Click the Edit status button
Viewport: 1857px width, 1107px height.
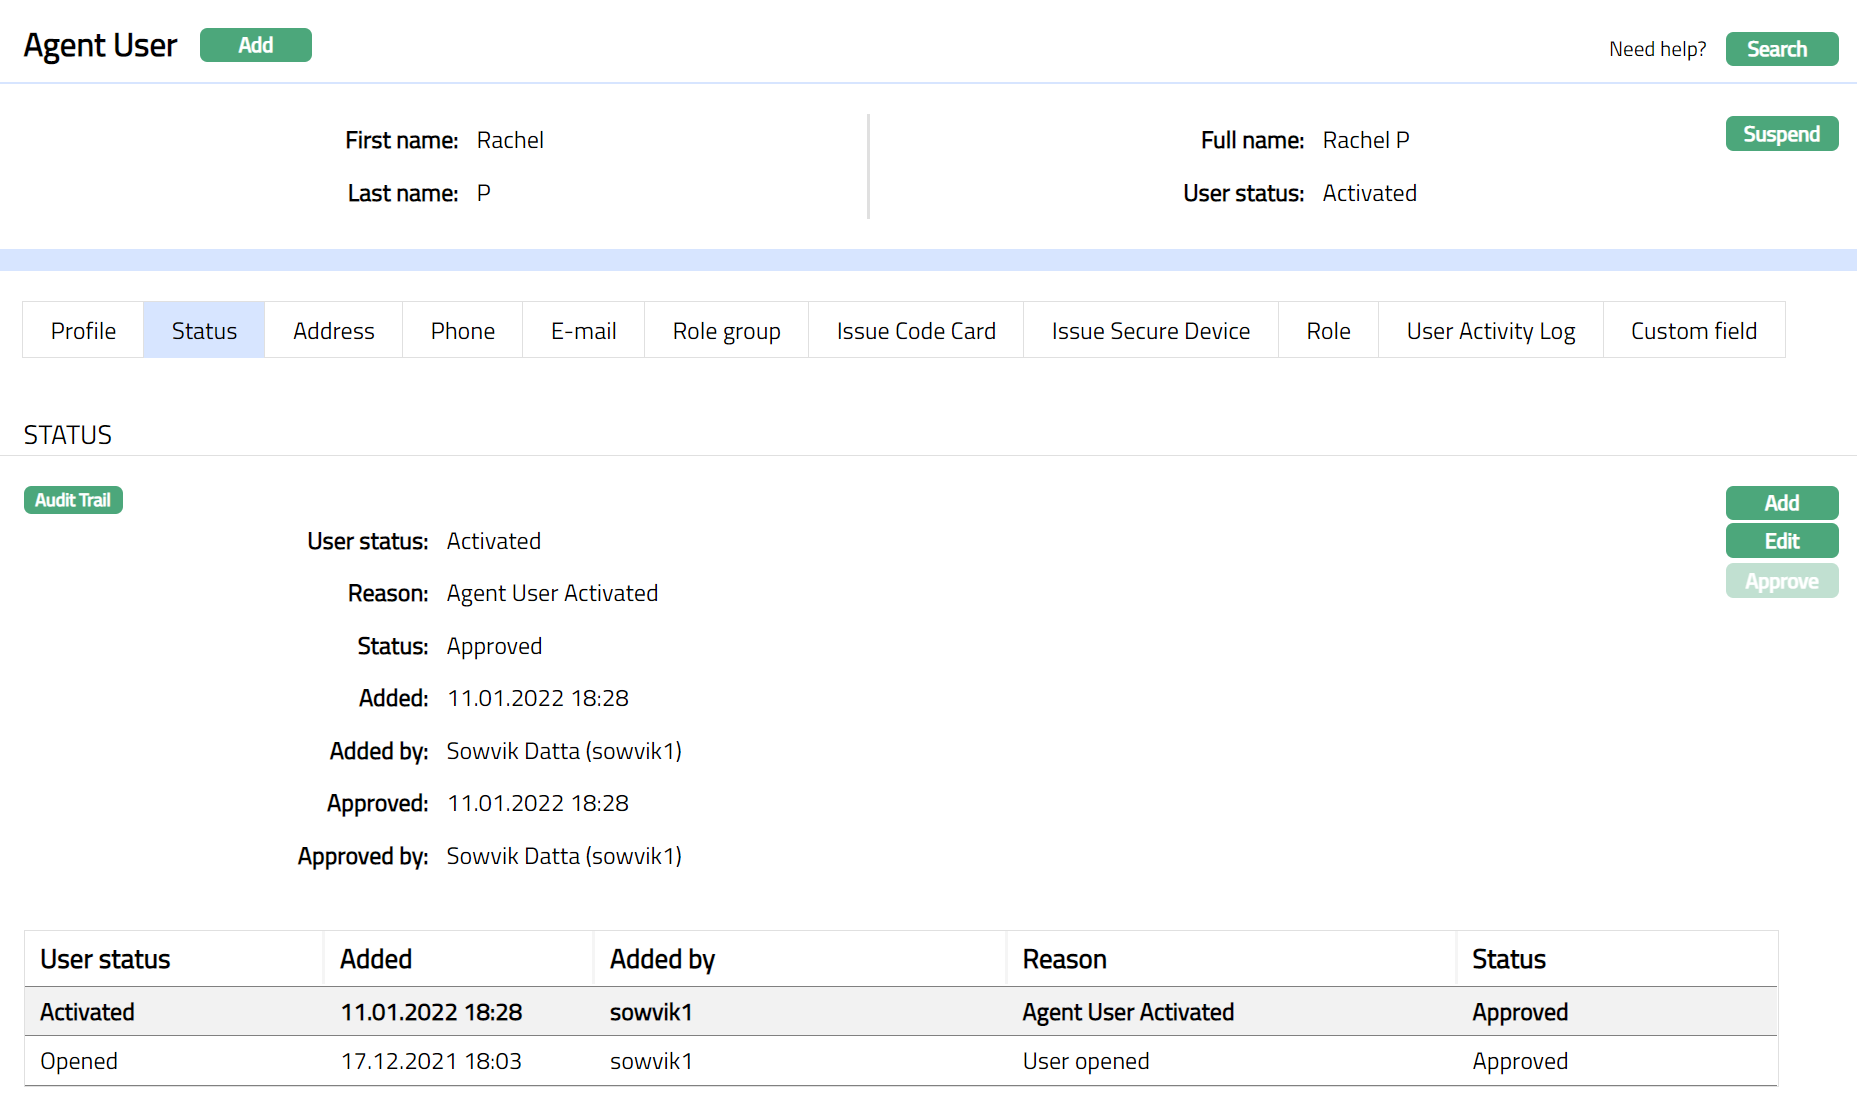1781,541
